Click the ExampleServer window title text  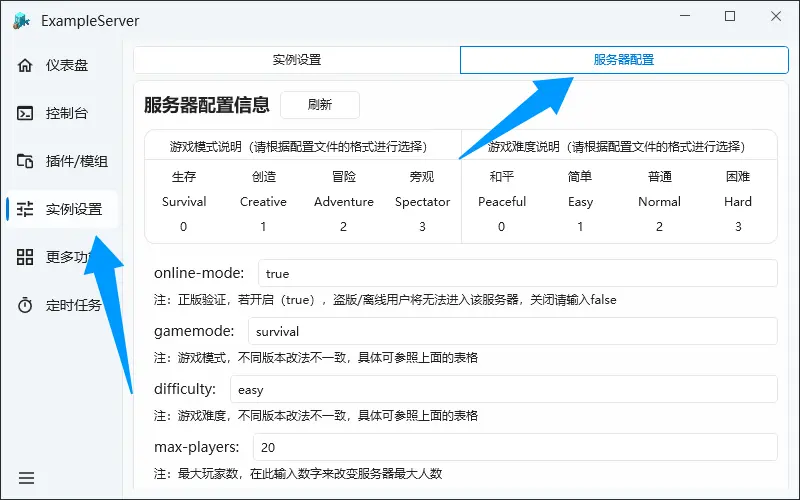point(90,21)
